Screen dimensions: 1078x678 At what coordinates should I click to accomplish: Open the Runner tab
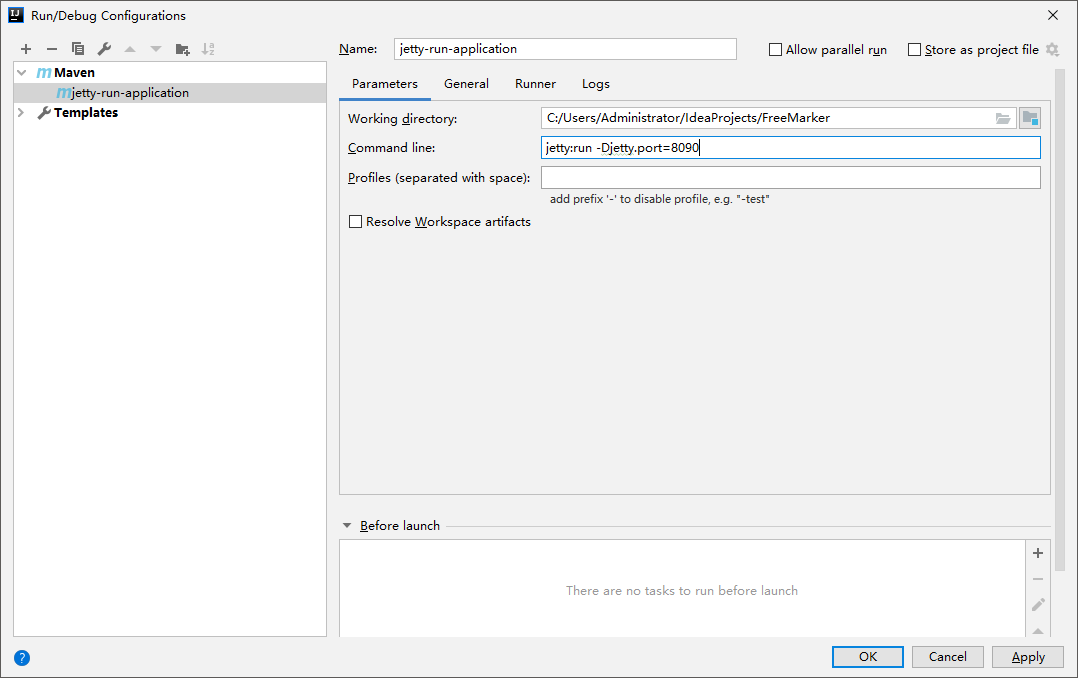tap(535, 84)
